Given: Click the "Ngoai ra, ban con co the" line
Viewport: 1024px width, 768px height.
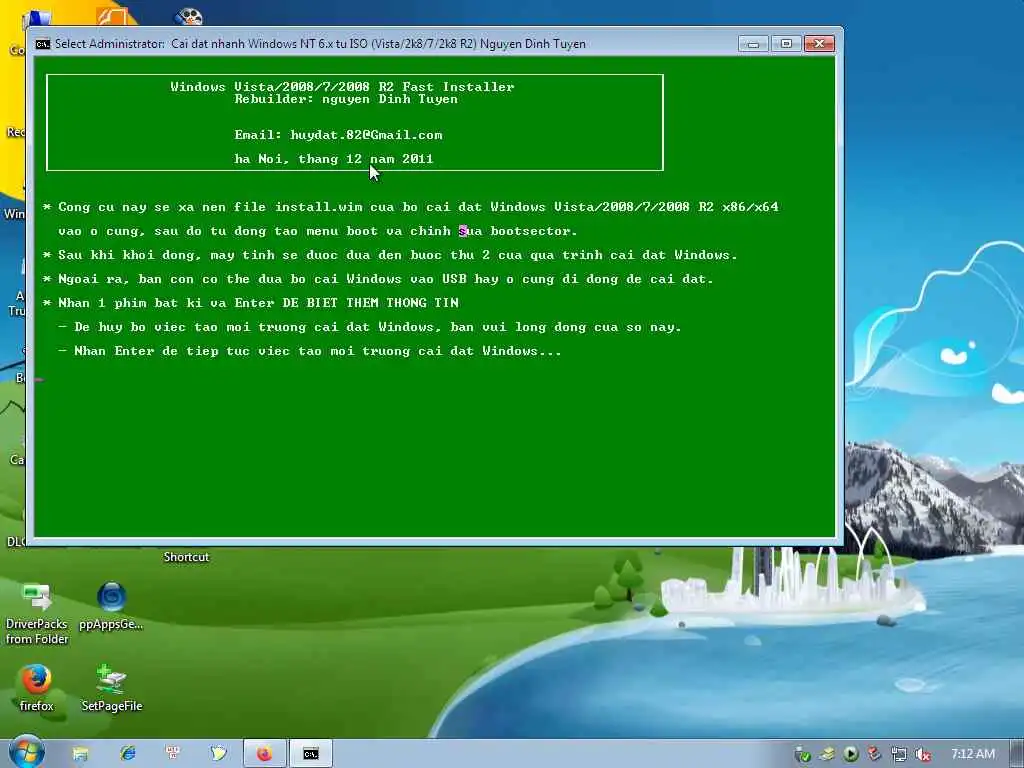Looking at the screenshot, I should [378, 279].
